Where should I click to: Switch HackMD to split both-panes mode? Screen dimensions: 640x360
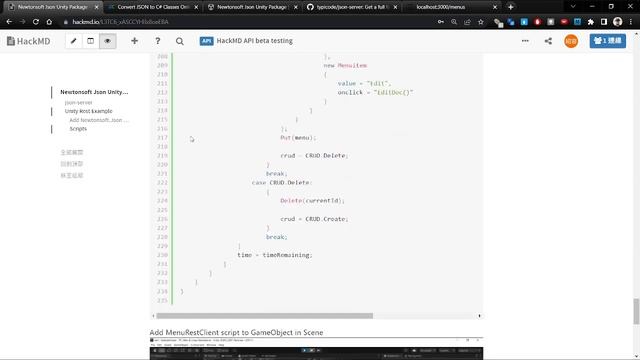[x=91, y=41]
